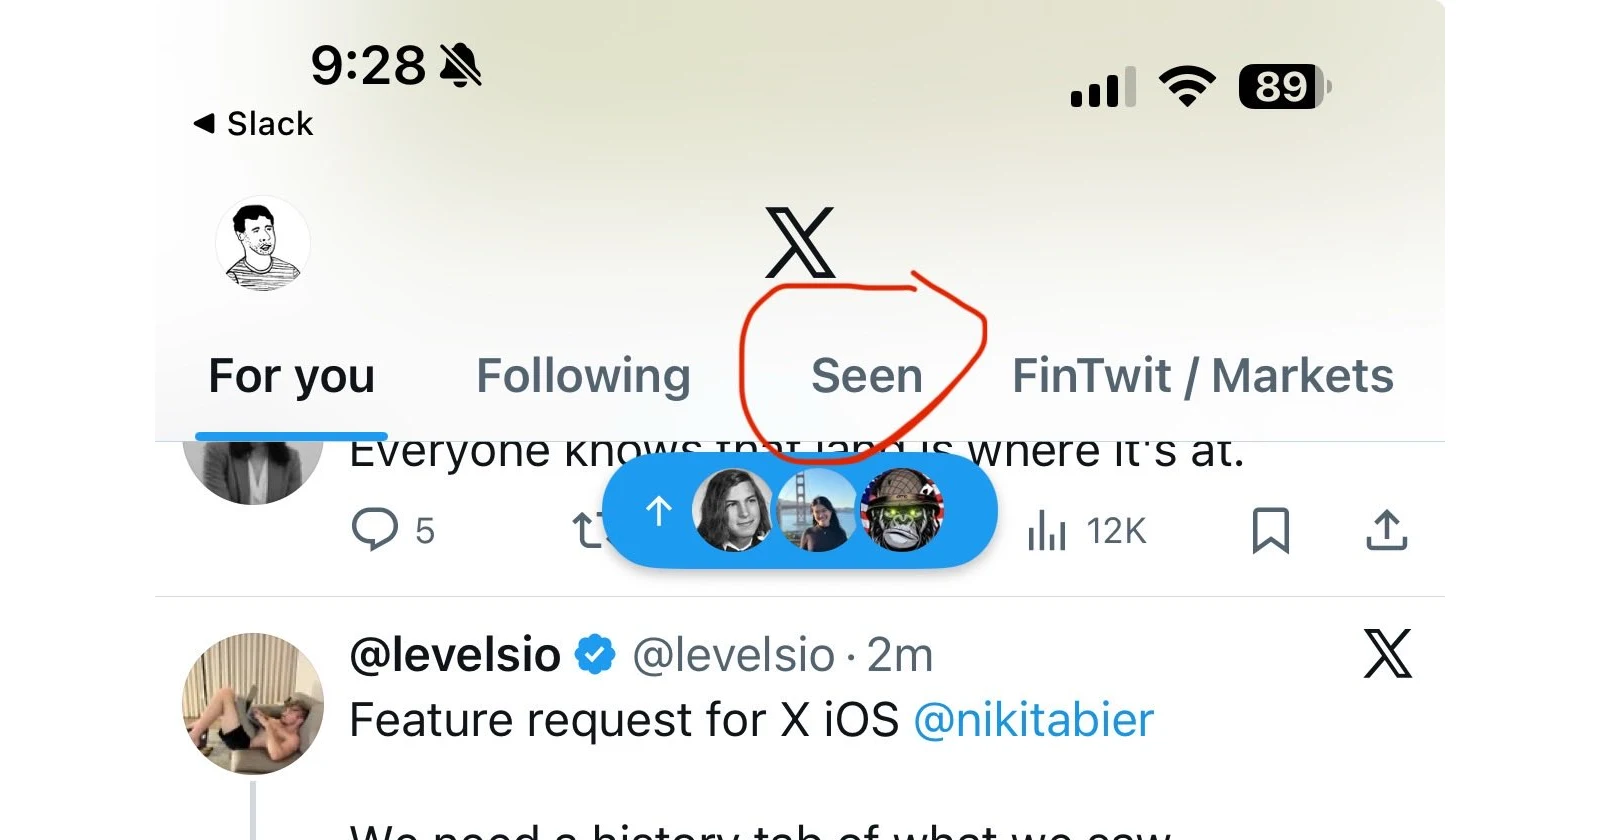
Task: Open the circled Seen tab
Action: click(x=866, y=377)
